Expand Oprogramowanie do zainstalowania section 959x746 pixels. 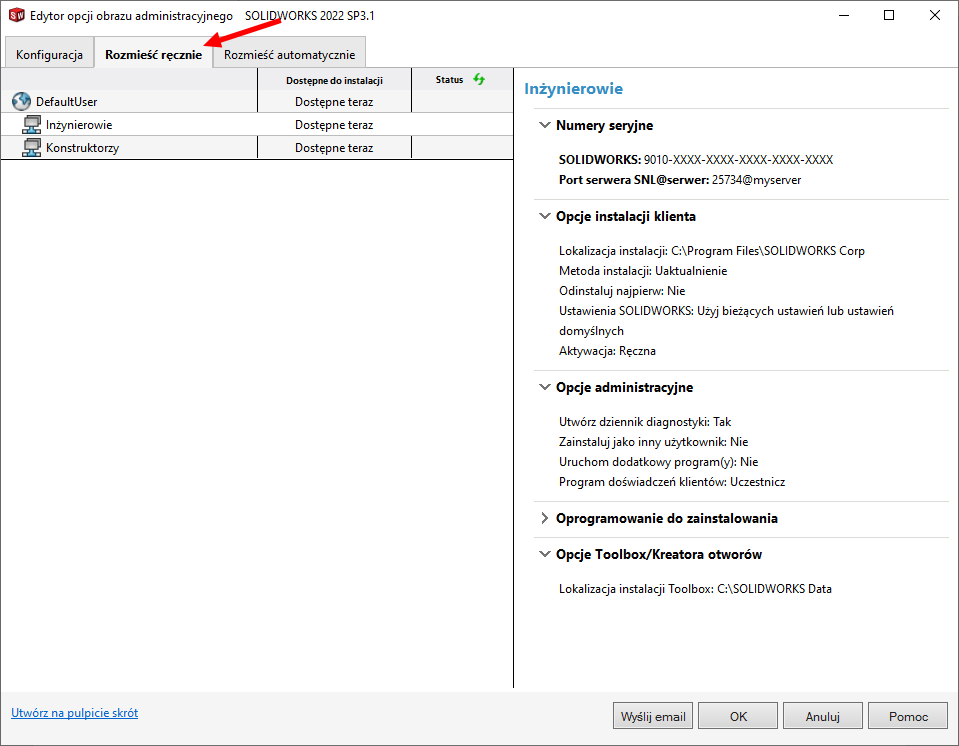[545, 518]
